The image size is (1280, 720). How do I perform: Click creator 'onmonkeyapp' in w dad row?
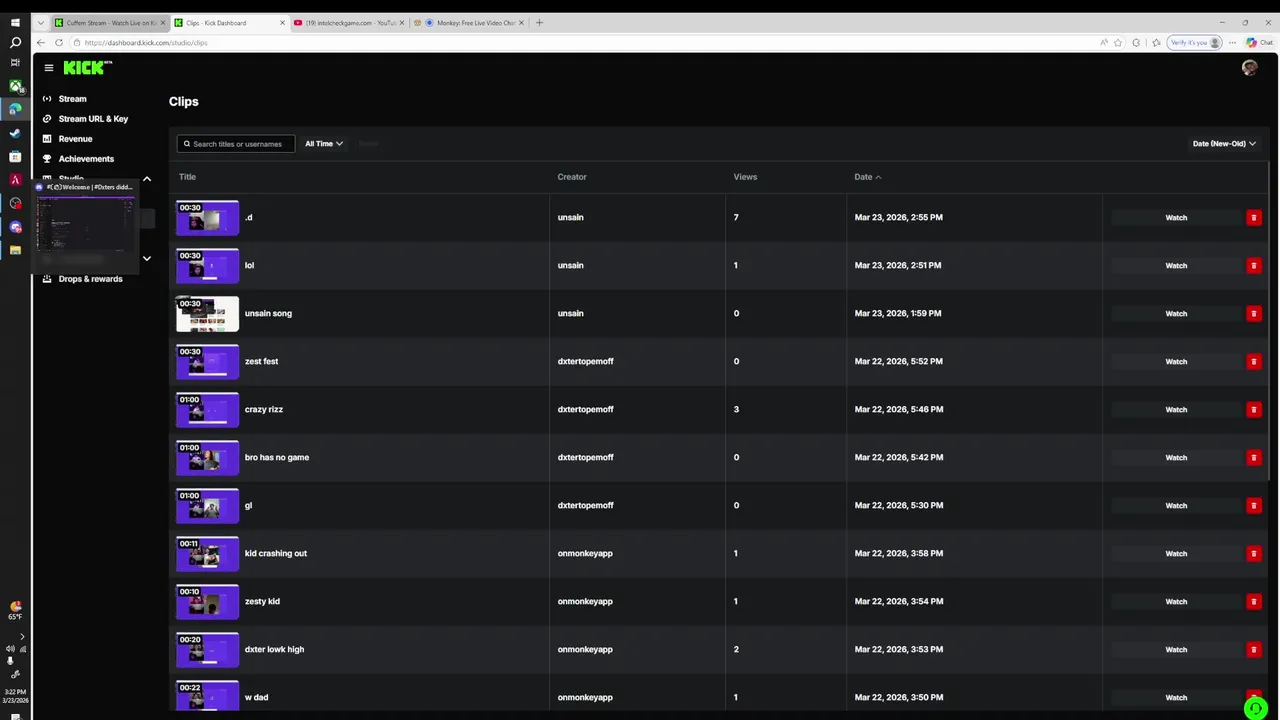pos(585,697)
